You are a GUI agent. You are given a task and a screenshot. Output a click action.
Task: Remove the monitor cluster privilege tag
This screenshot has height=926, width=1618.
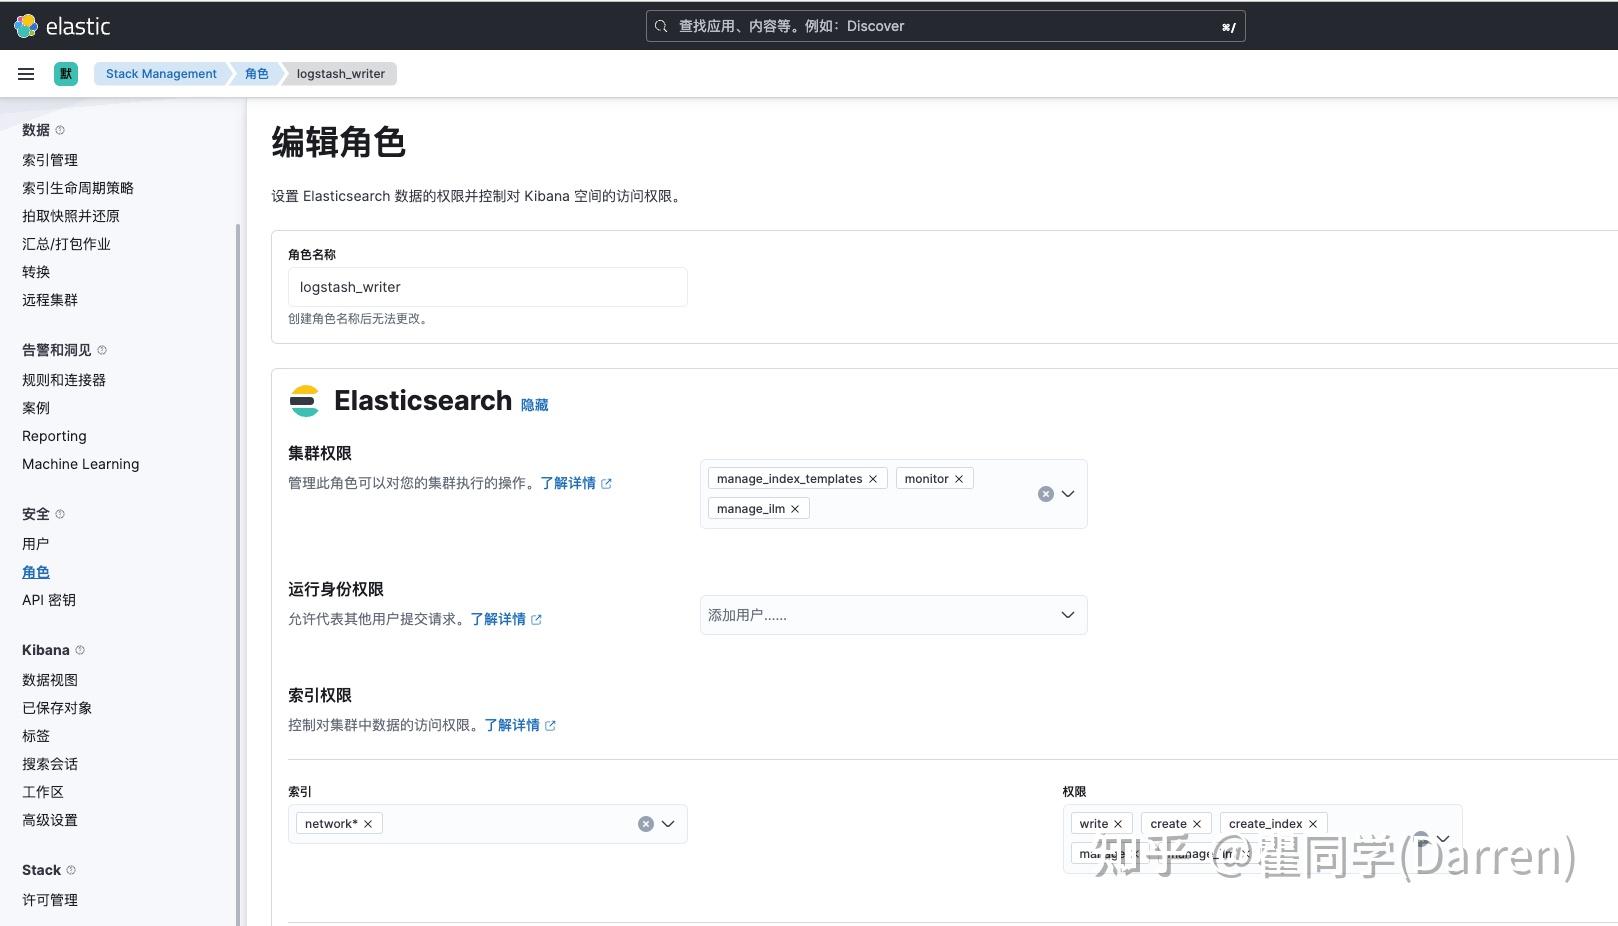(958, 478)
